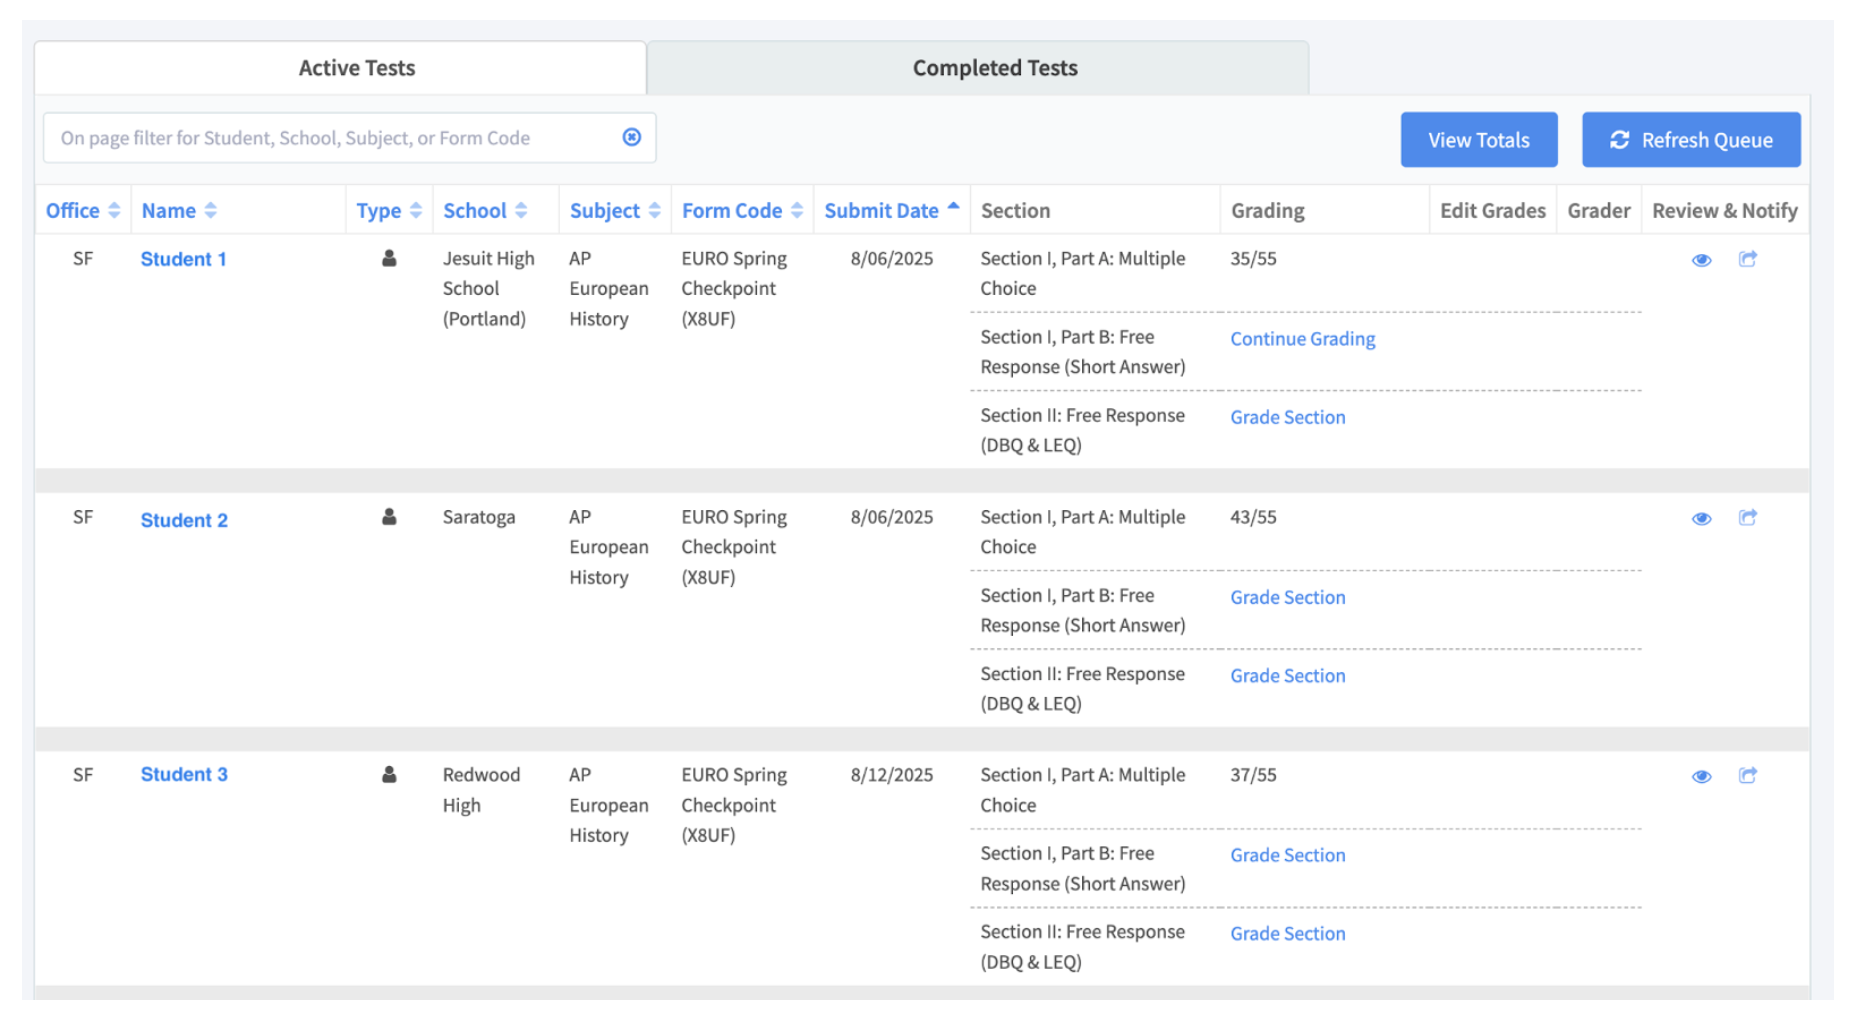
Task: Click the person type icon for Student 1
Action: click(x=389, y=259)
